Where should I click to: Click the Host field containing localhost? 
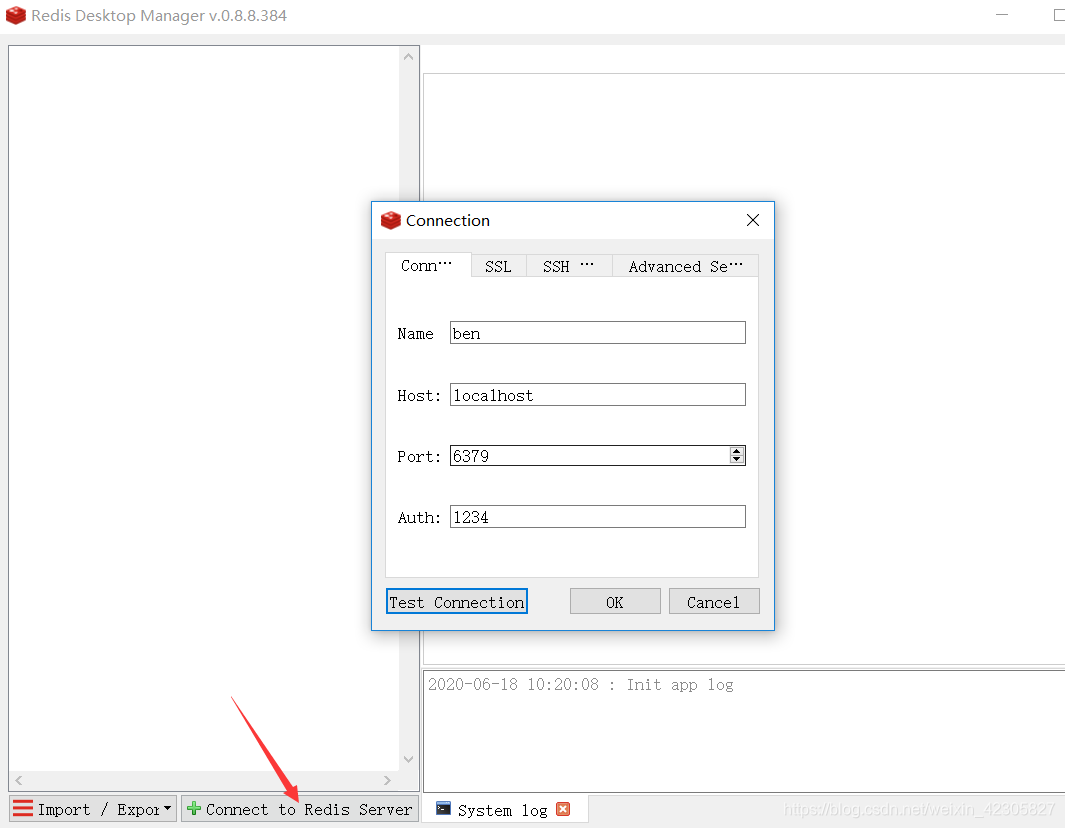[598, 395]
